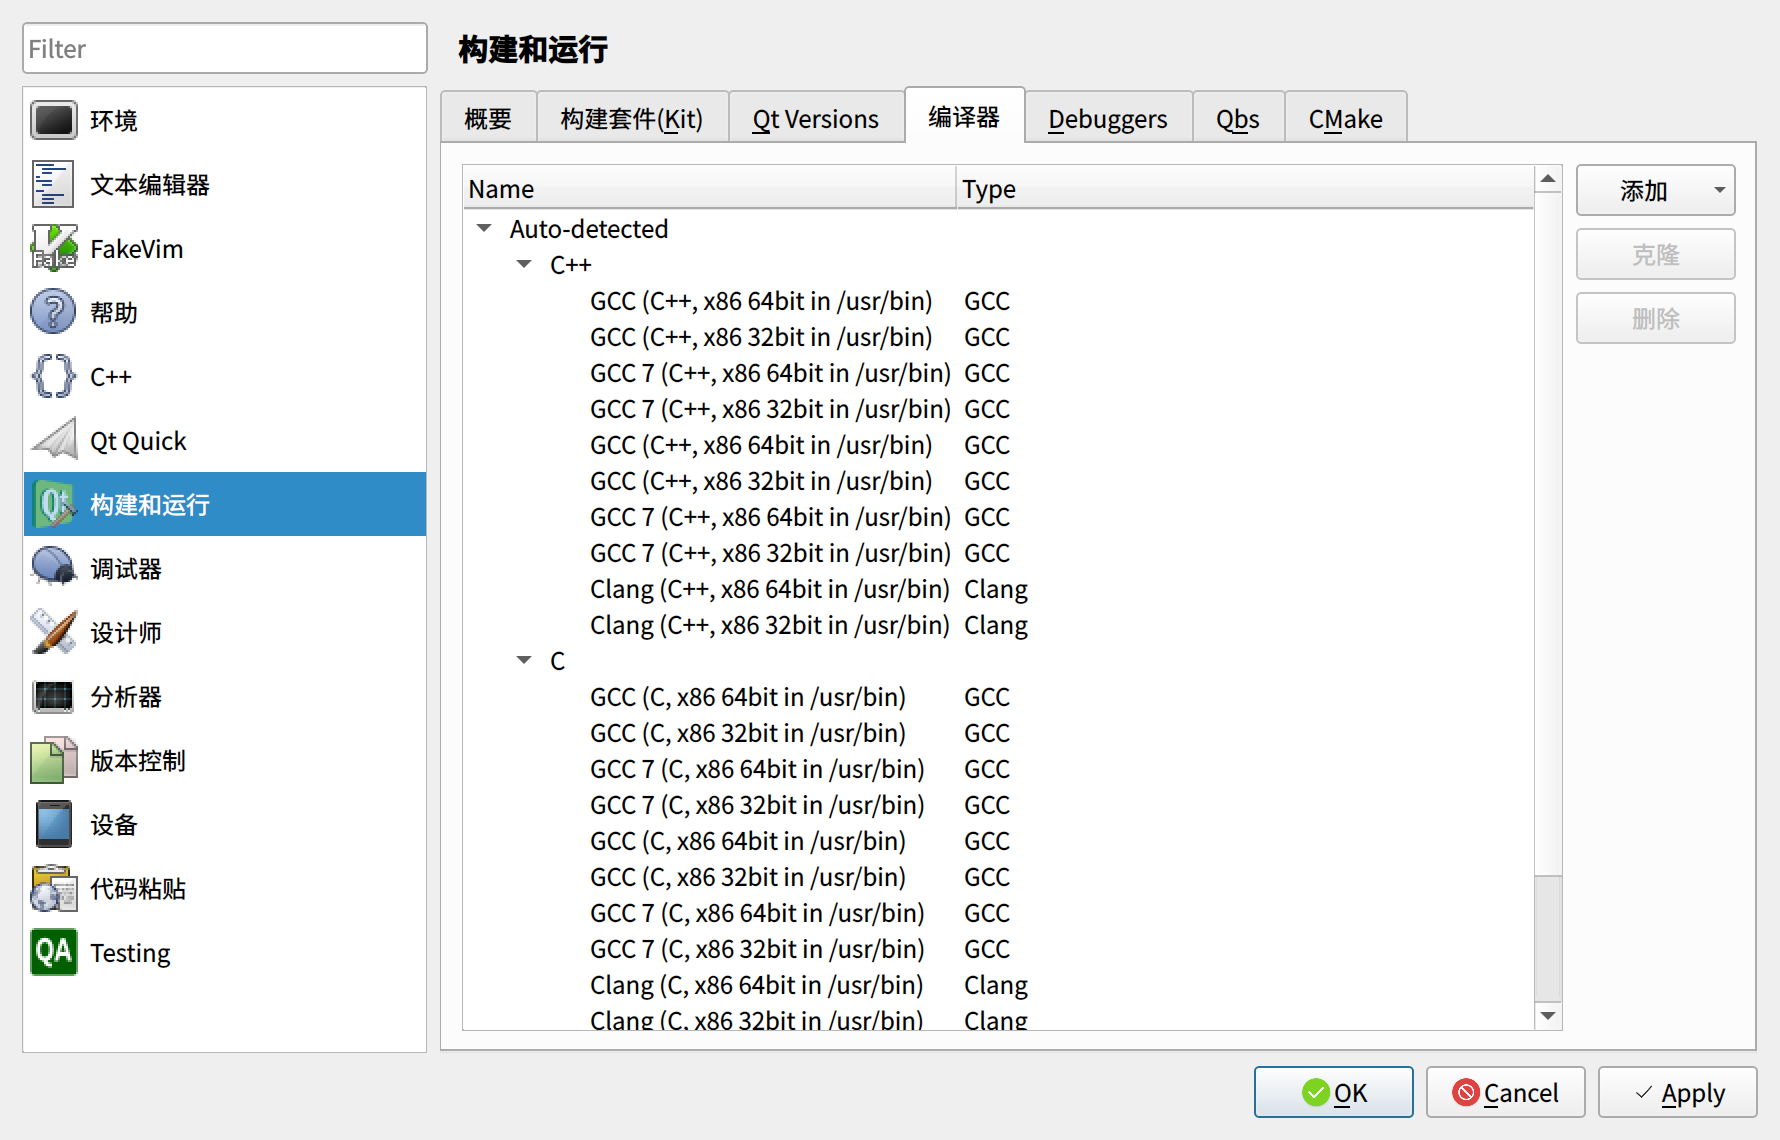Viewport: 1780px width, 1140px height.
Task: Open the 文本编辑器 settings section
Action: pyautogui.click(x=53, y=184)
